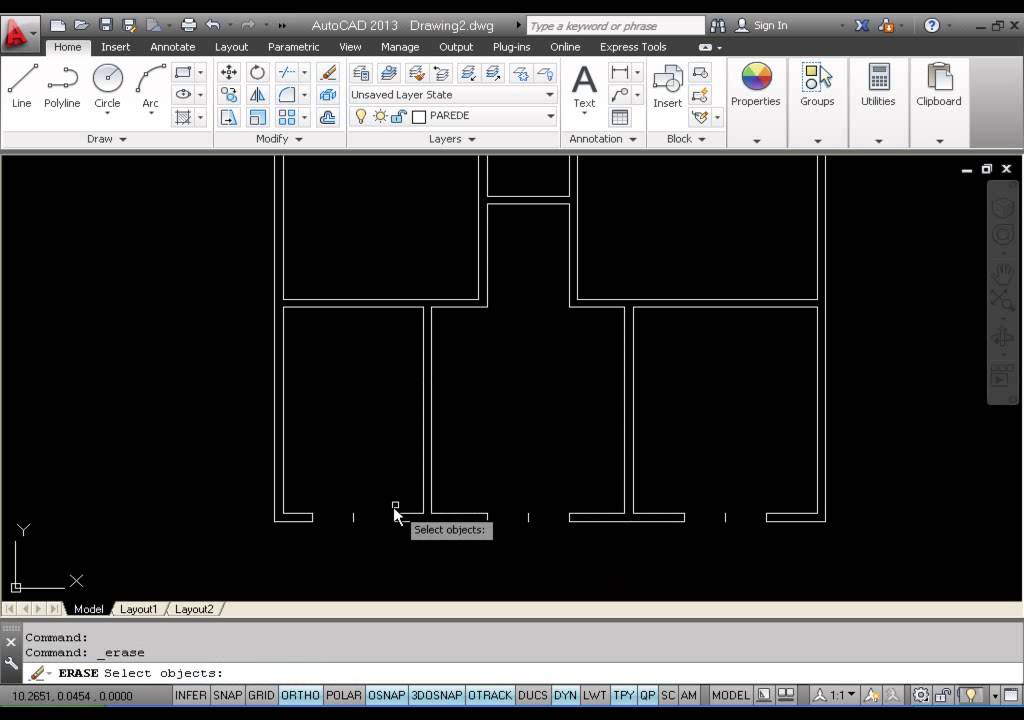This screenshot has width=1024, height=720.
Task: Click the Array tool icon
Action: (x=287, y=117)
